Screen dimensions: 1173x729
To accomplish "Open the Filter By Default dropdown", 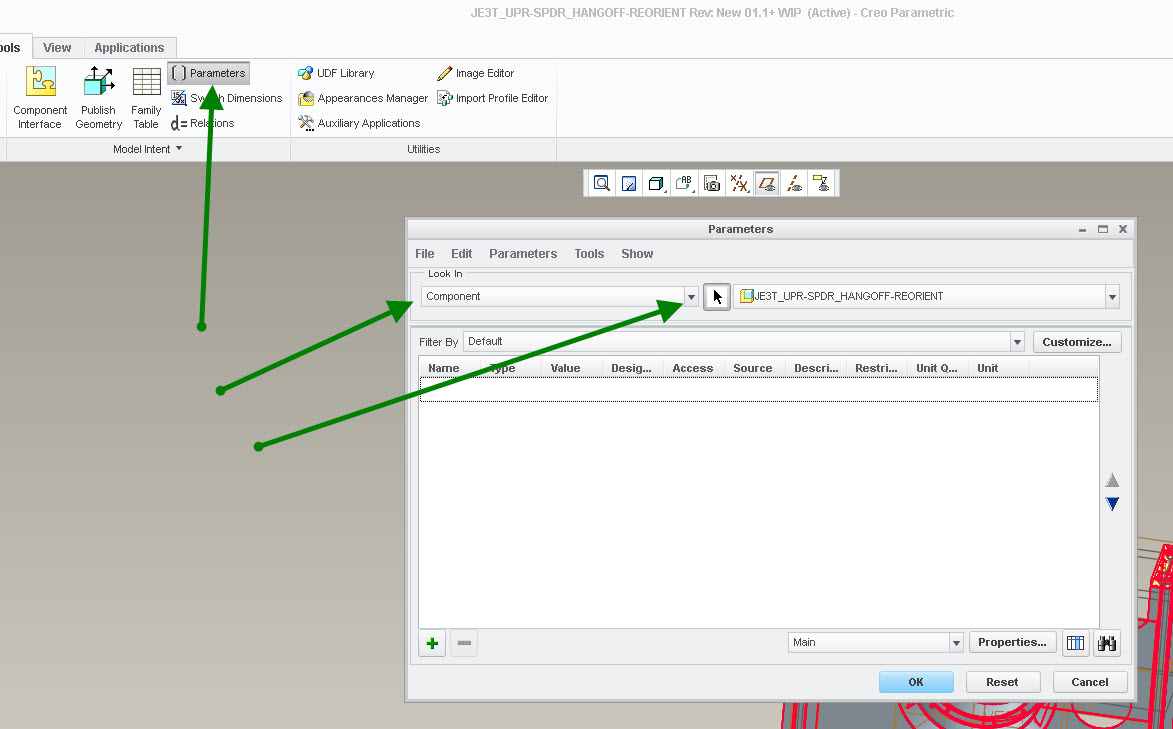I will tap(1017, 342).
